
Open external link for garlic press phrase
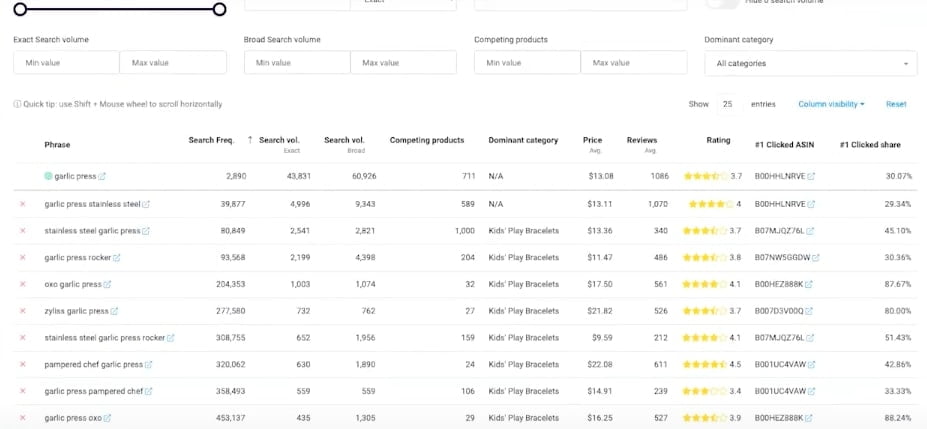[x=102, y=176]
